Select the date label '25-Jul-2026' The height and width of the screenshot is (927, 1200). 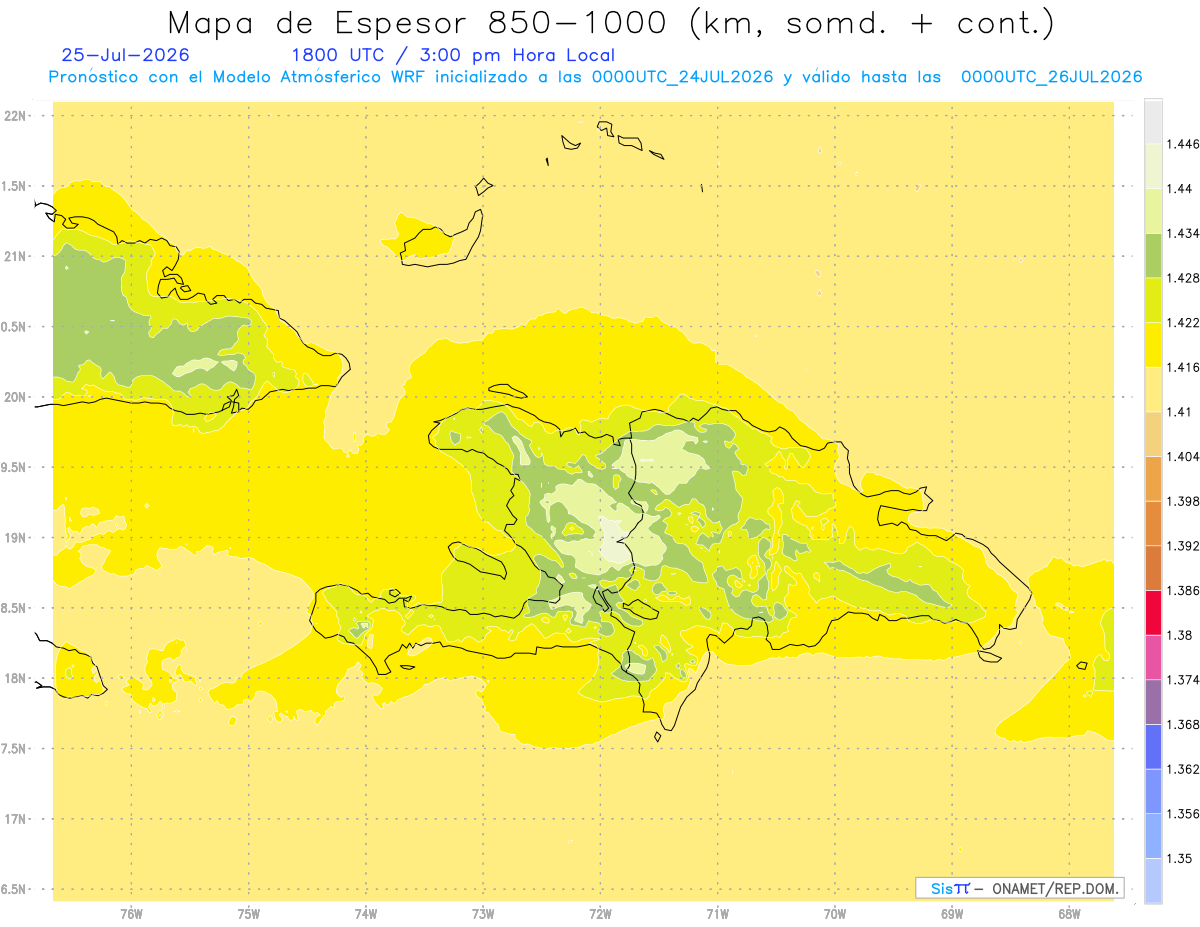pyautogui.click(x=125, y=56)
